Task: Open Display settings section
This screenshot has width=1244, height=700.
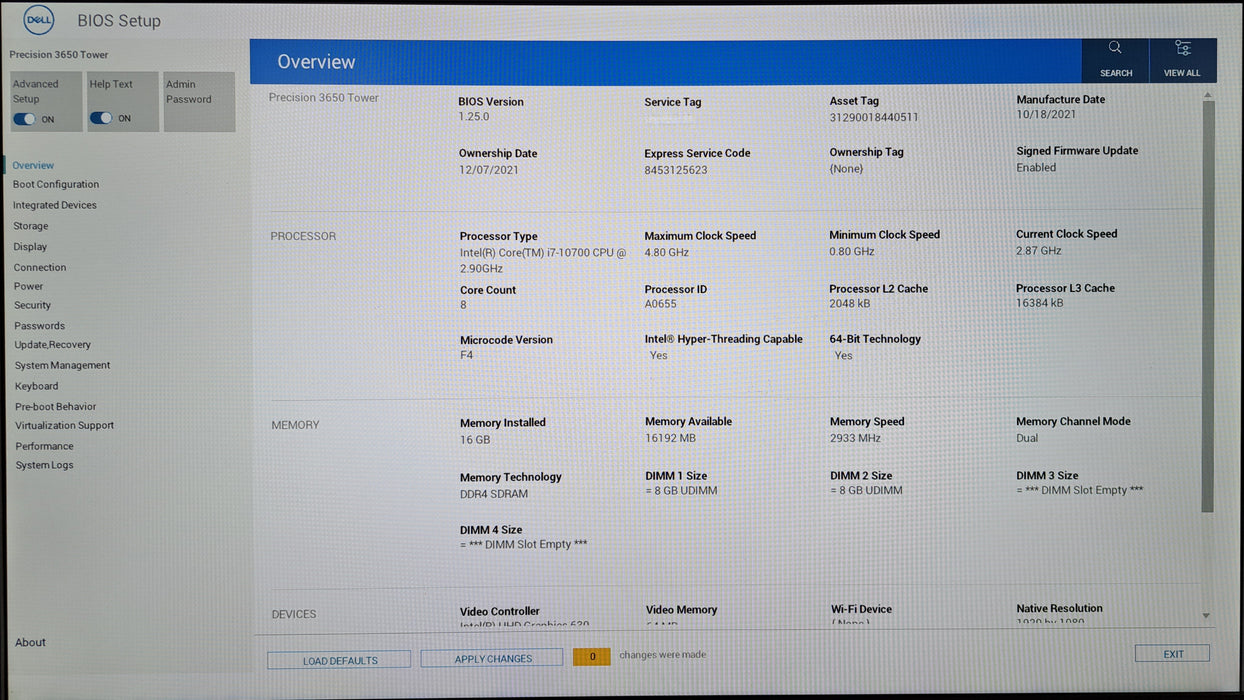Action: click(x=31, y=246)
